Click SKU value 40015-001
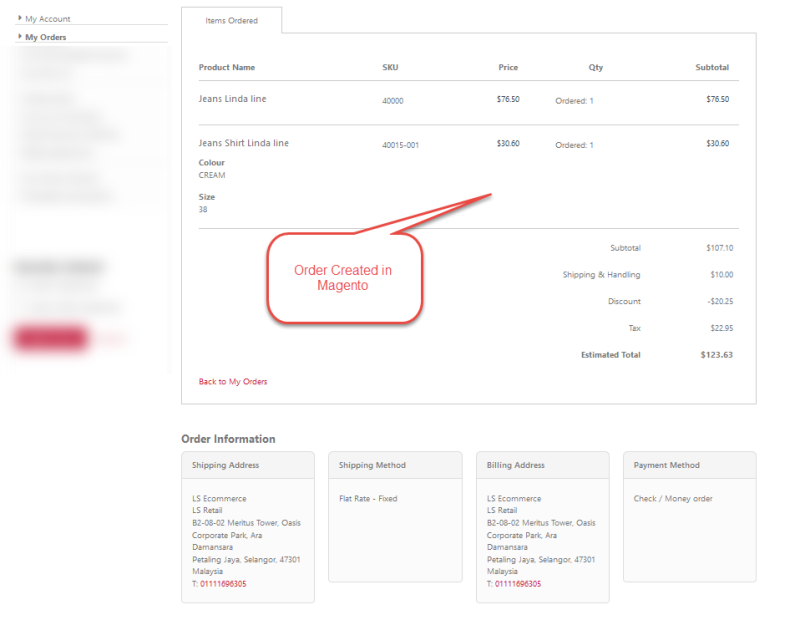Screen dimensions: 800x620 (x=401, y=145)
